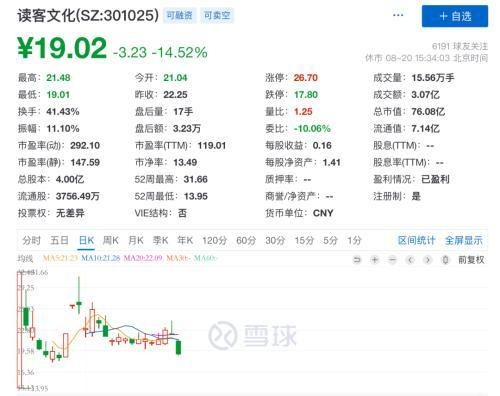Viewport: 500px width, 396px height.
Task: Click the -14.52% change percentage
Action: (180, 53)
